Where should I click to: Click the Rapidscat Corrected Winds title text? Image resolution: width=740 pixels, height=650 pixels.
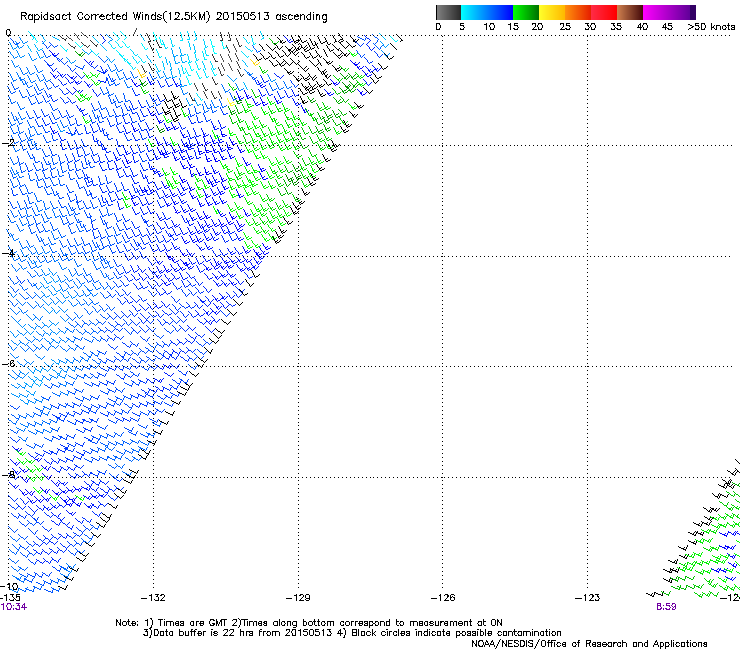(174, 17)
